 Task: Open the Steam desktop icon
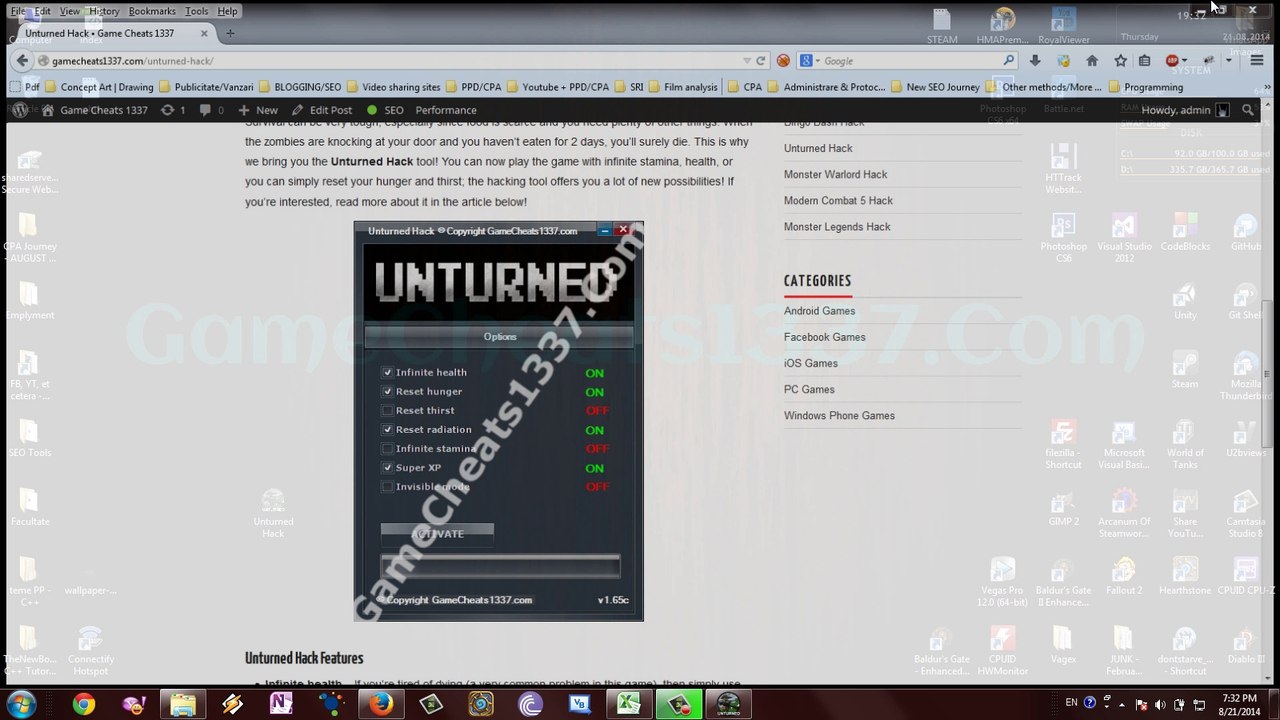pos(1185,369)
